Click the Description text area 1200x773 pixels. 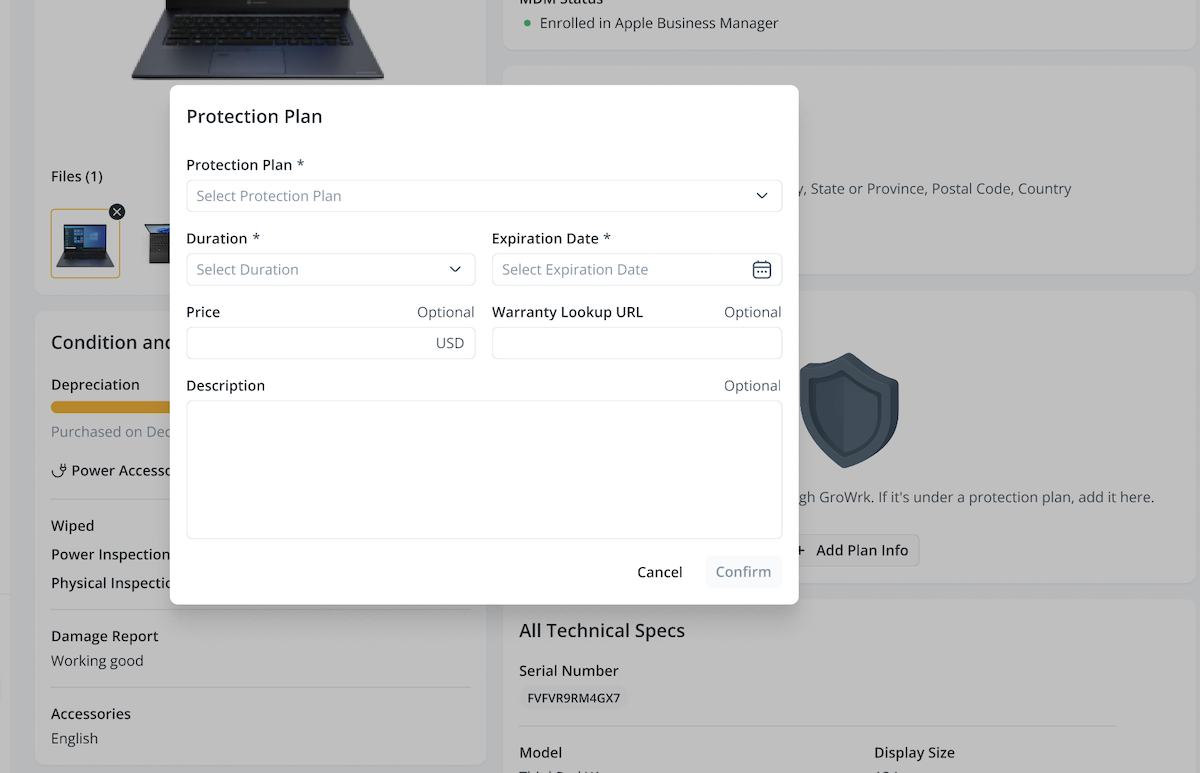tap(484, 470)
